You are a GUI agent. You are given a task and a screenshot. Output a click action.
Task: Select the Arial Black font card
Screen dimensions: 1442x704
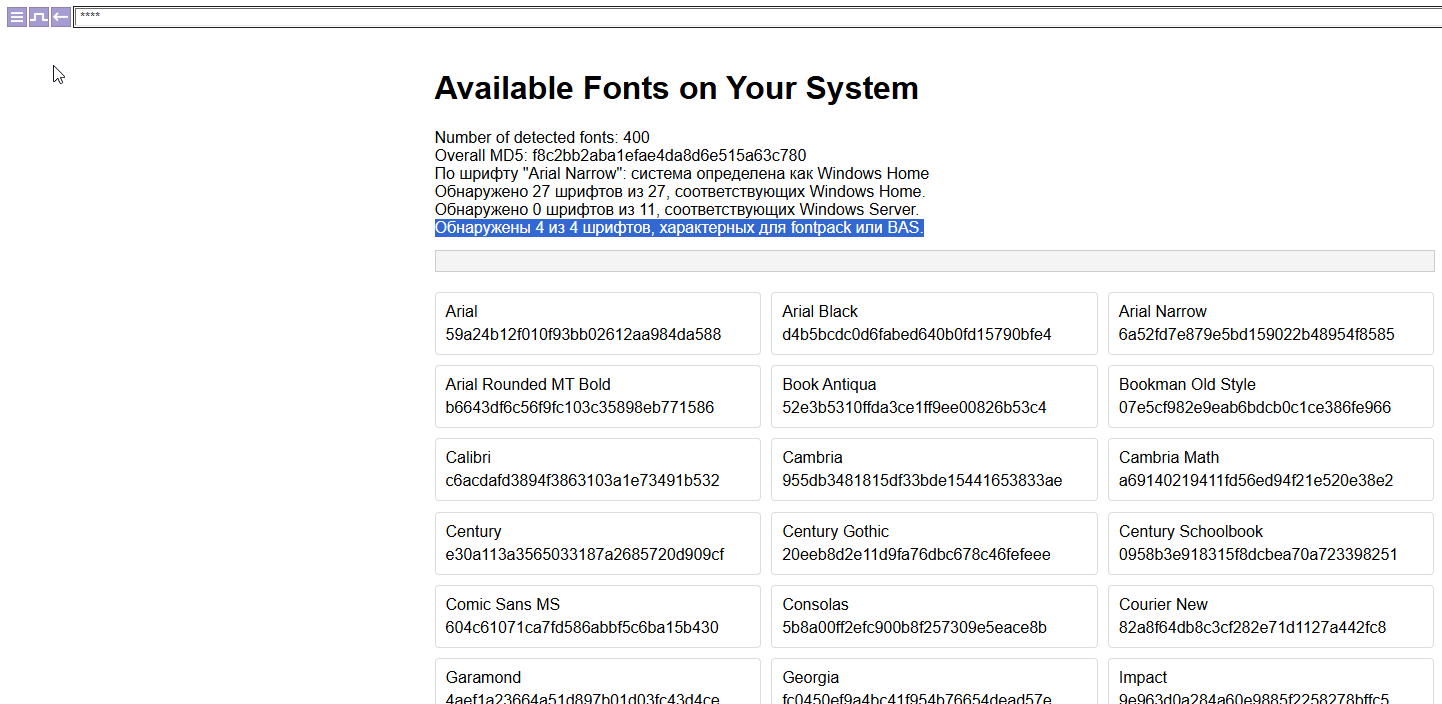[933, 323]
